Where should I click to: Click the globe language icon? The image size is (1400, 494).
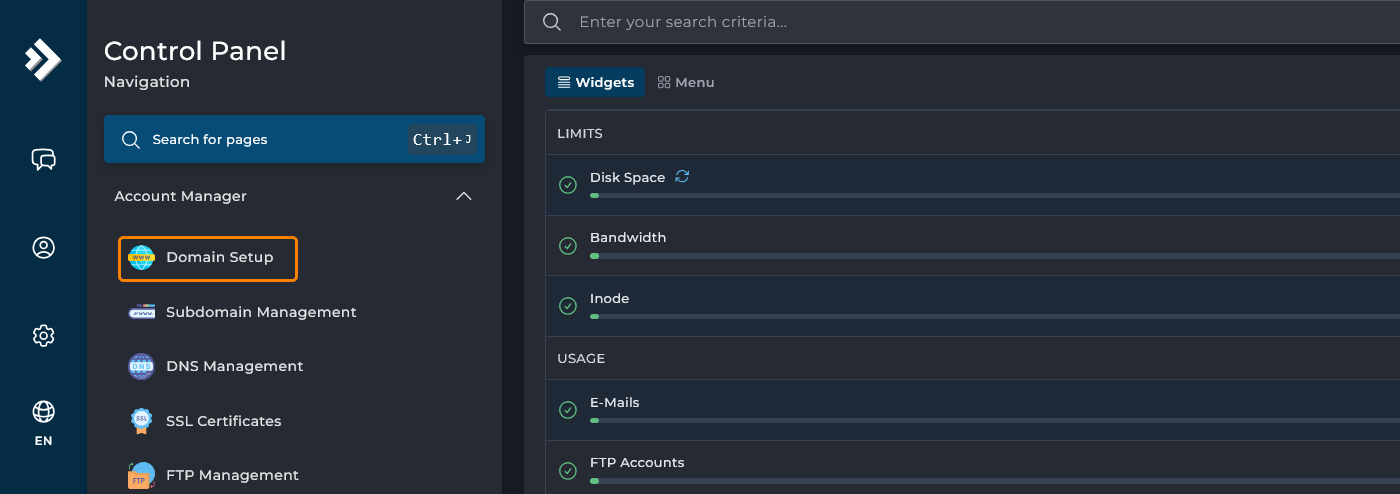[x=43, y=411]
